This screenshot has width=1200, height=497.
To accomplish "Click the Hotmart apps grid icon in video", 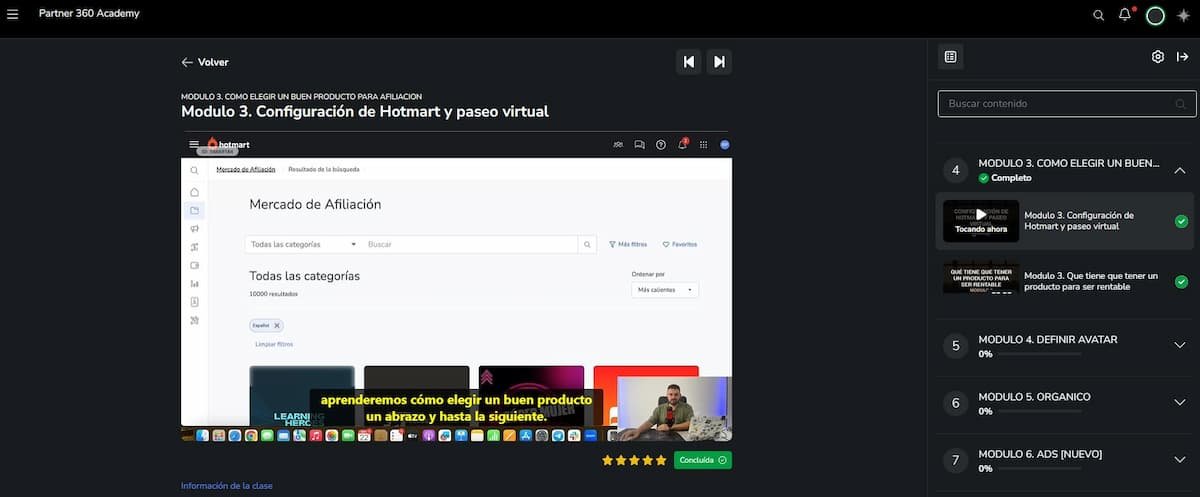I will click(x=704, y=144).
